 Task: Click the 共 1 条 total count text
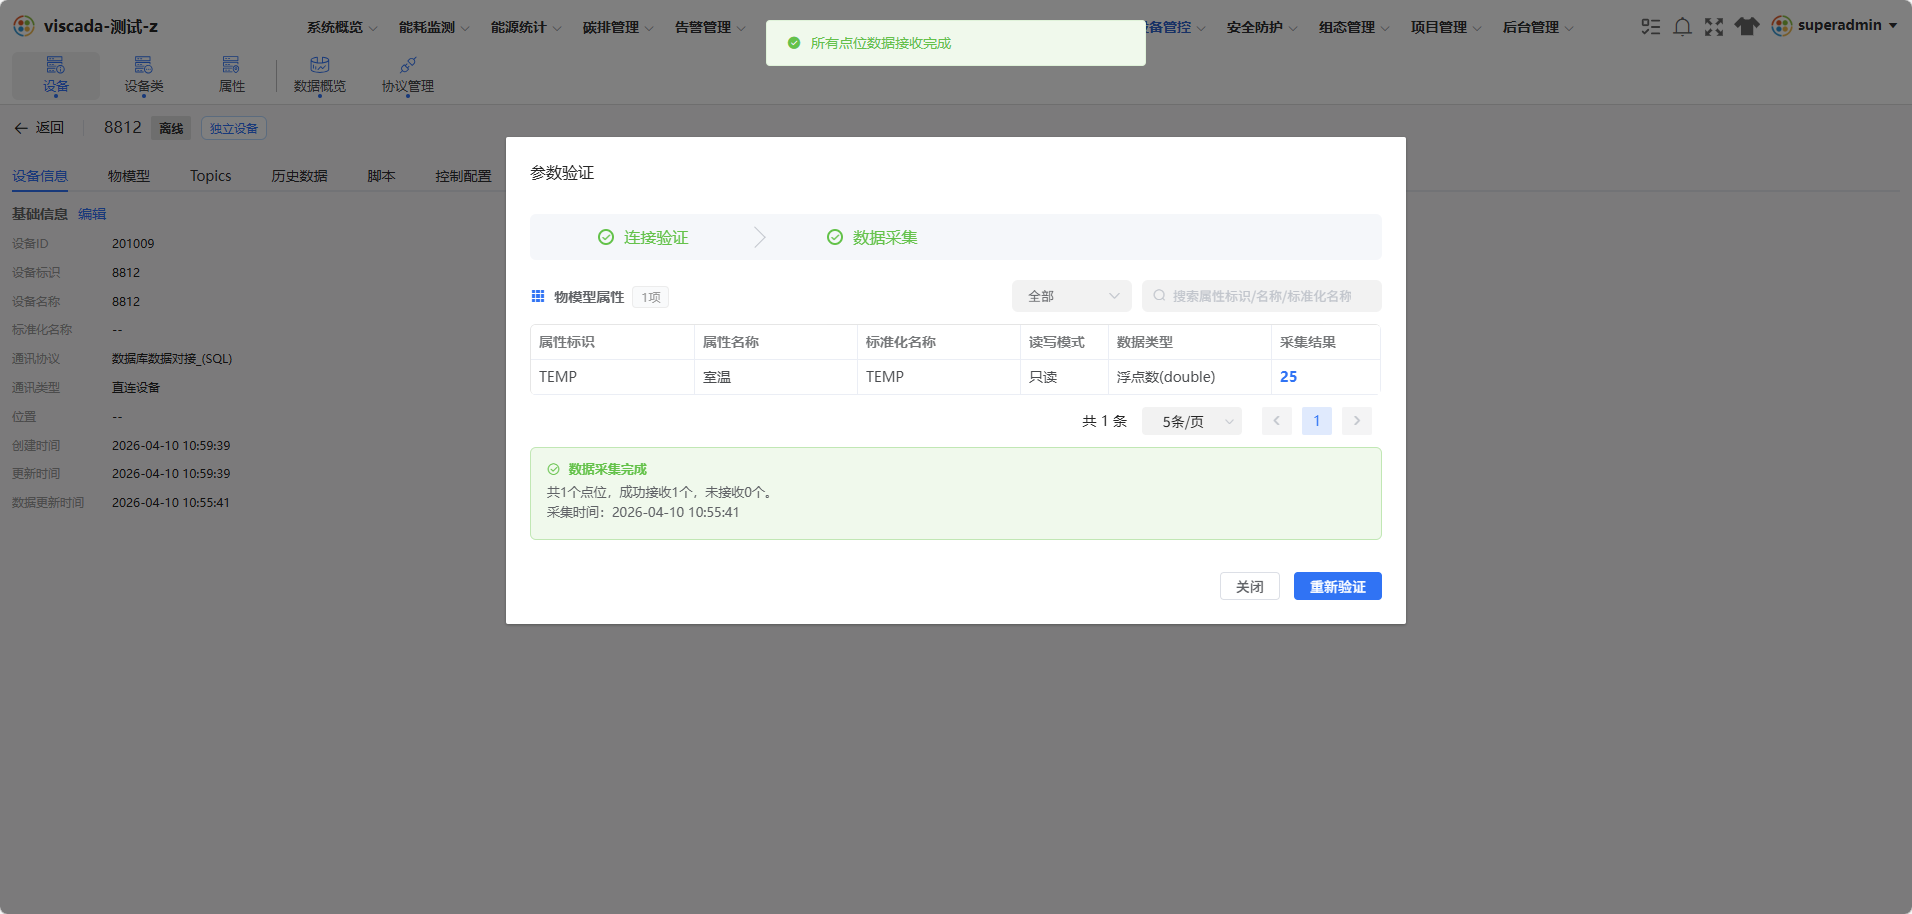pos(1105,421)
